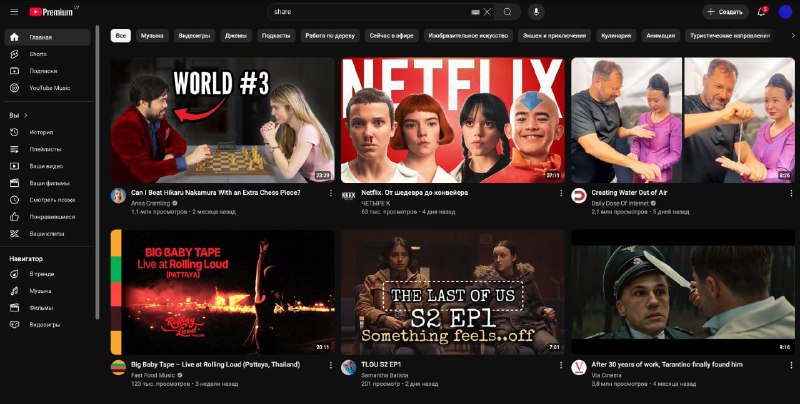Screen dimensions: 800x404
Task: Open options menu for Netflix video
Action: point(561,193)
